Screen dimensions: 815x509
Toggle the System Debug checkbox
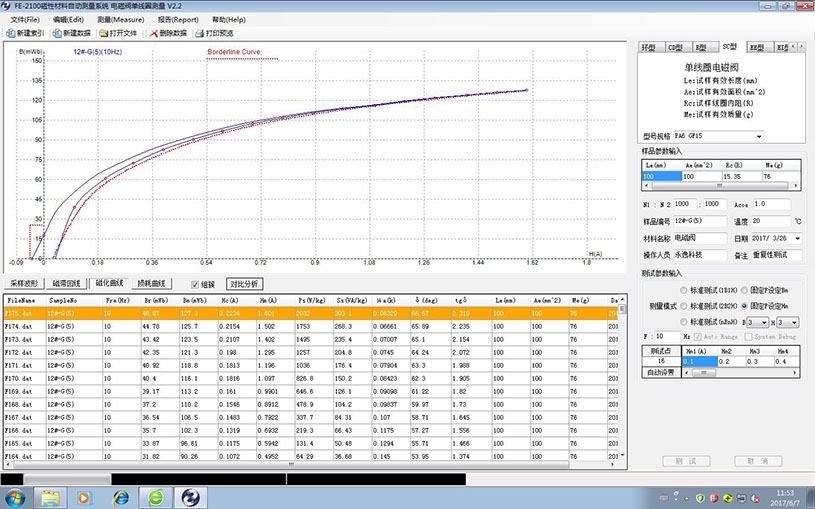[x=748, y=337]
